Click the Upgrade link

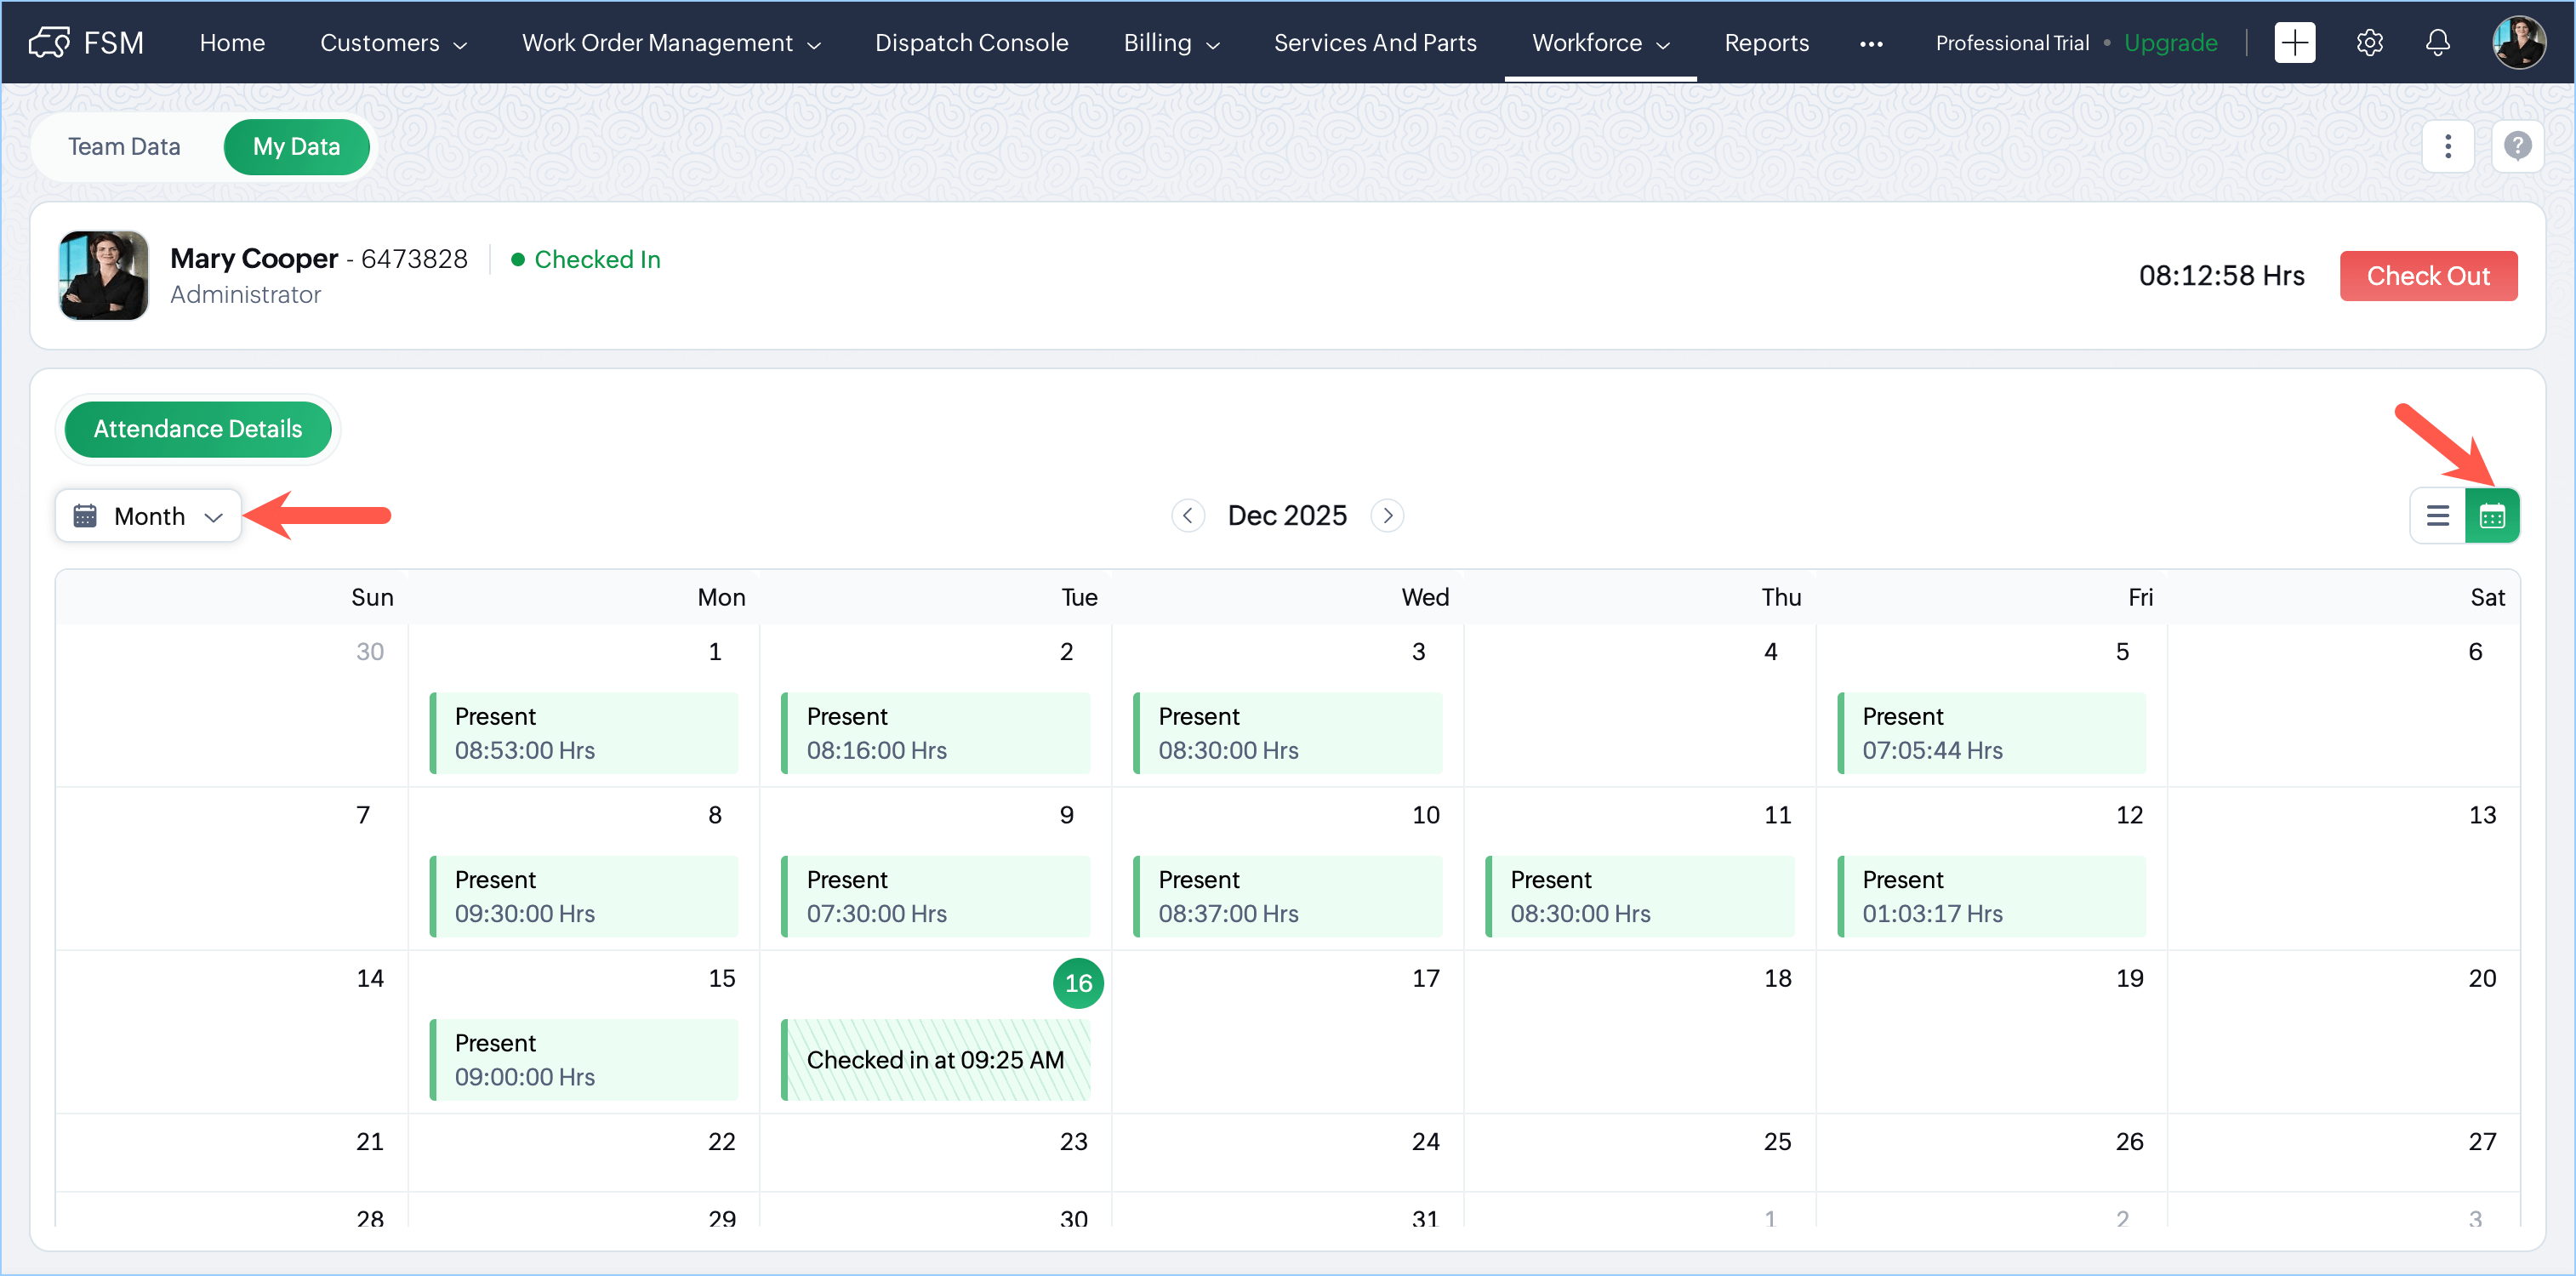coord(2170,43)
